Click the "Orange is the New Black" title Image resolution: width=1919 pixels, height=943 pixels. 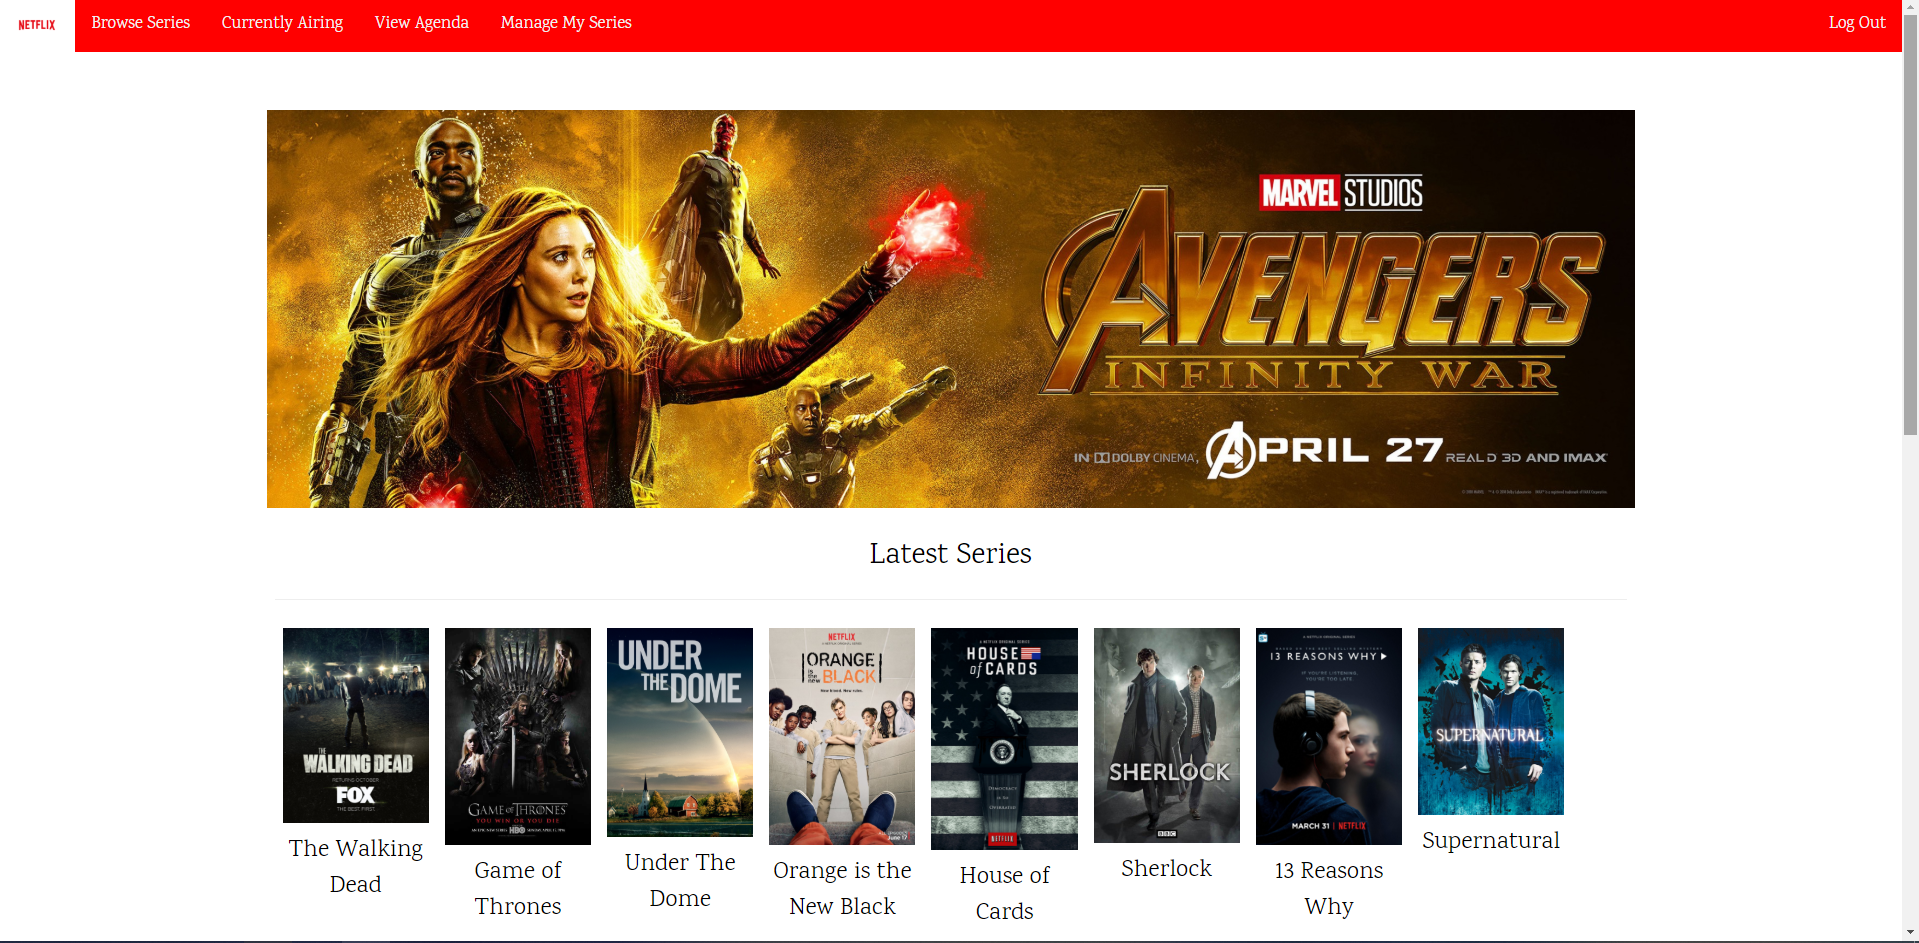842,888
